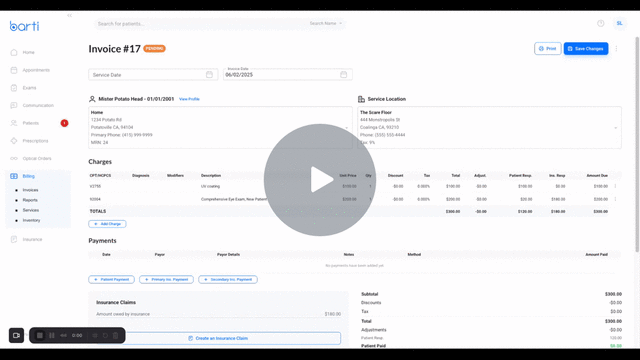The height and width of the screenshot is (360, 640).
Task: Open invoice more-options kebab beside Save Changes
Action: [x=616, y=49]
